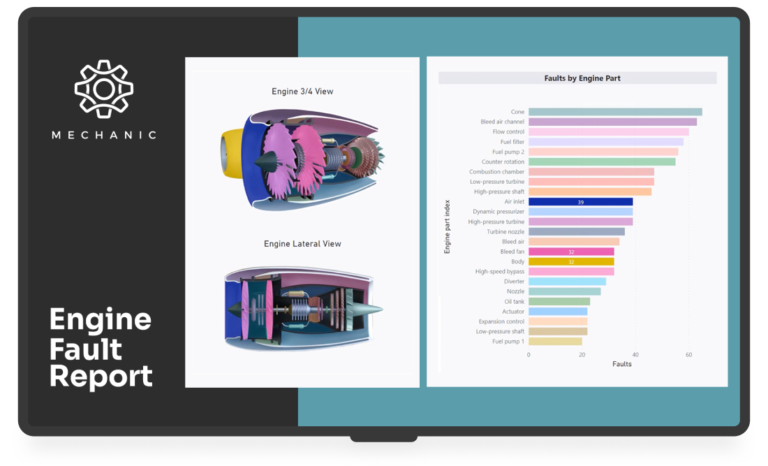Viewport: 768px width, 466px height.
Task: Select the Cone bar in chart
Action: tap(614, 112)
